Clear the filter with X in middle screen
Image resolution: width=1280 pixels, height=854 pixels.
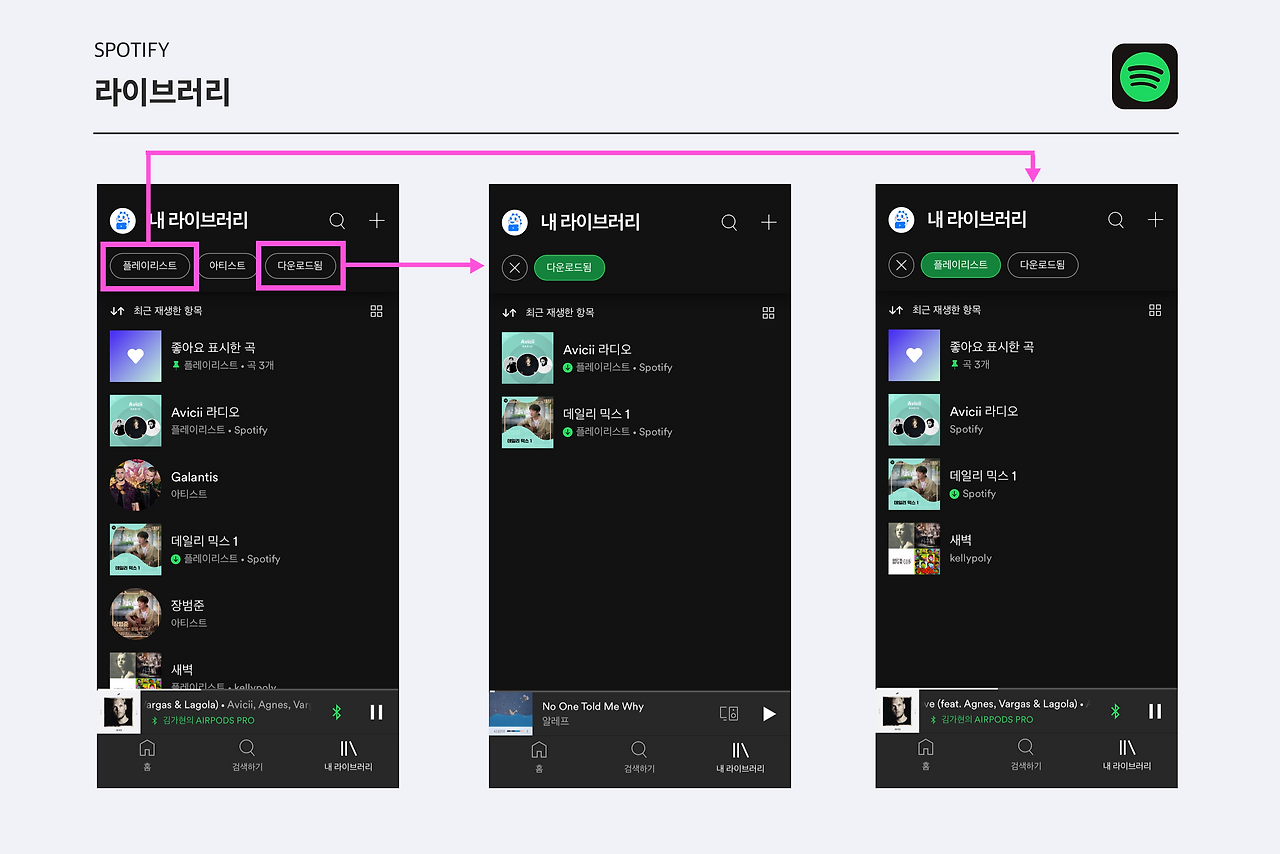coord(515,267)
